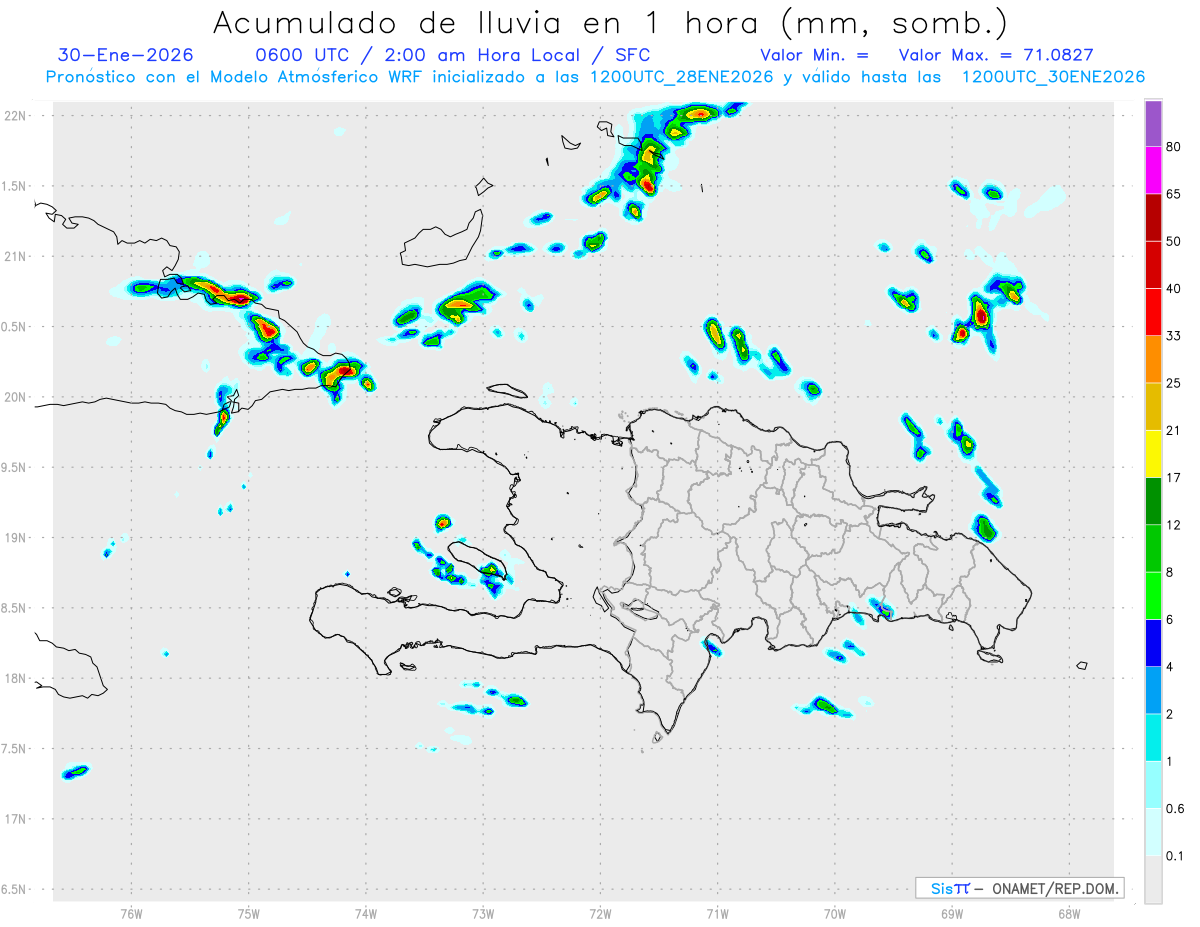Click the legend value "40"
1200x927 pixels.
click(1174, 289)
